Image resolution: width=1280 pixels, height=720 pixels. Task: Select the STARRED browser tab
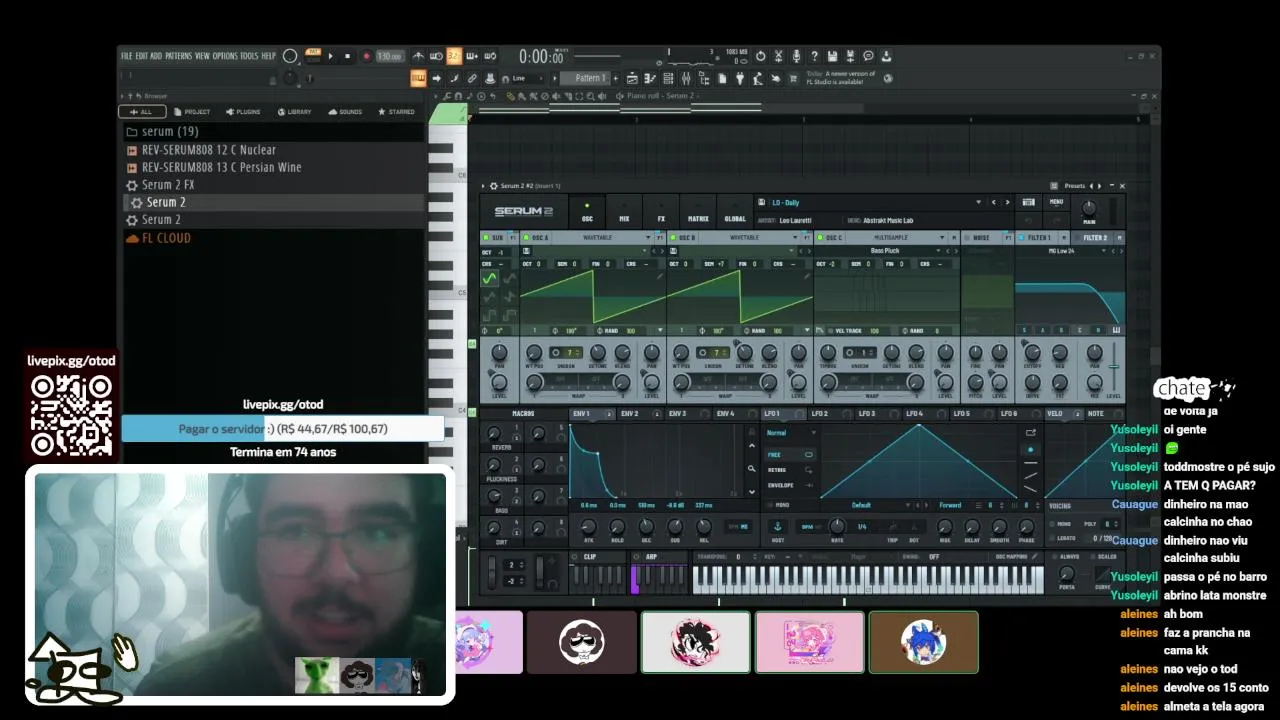396,112
